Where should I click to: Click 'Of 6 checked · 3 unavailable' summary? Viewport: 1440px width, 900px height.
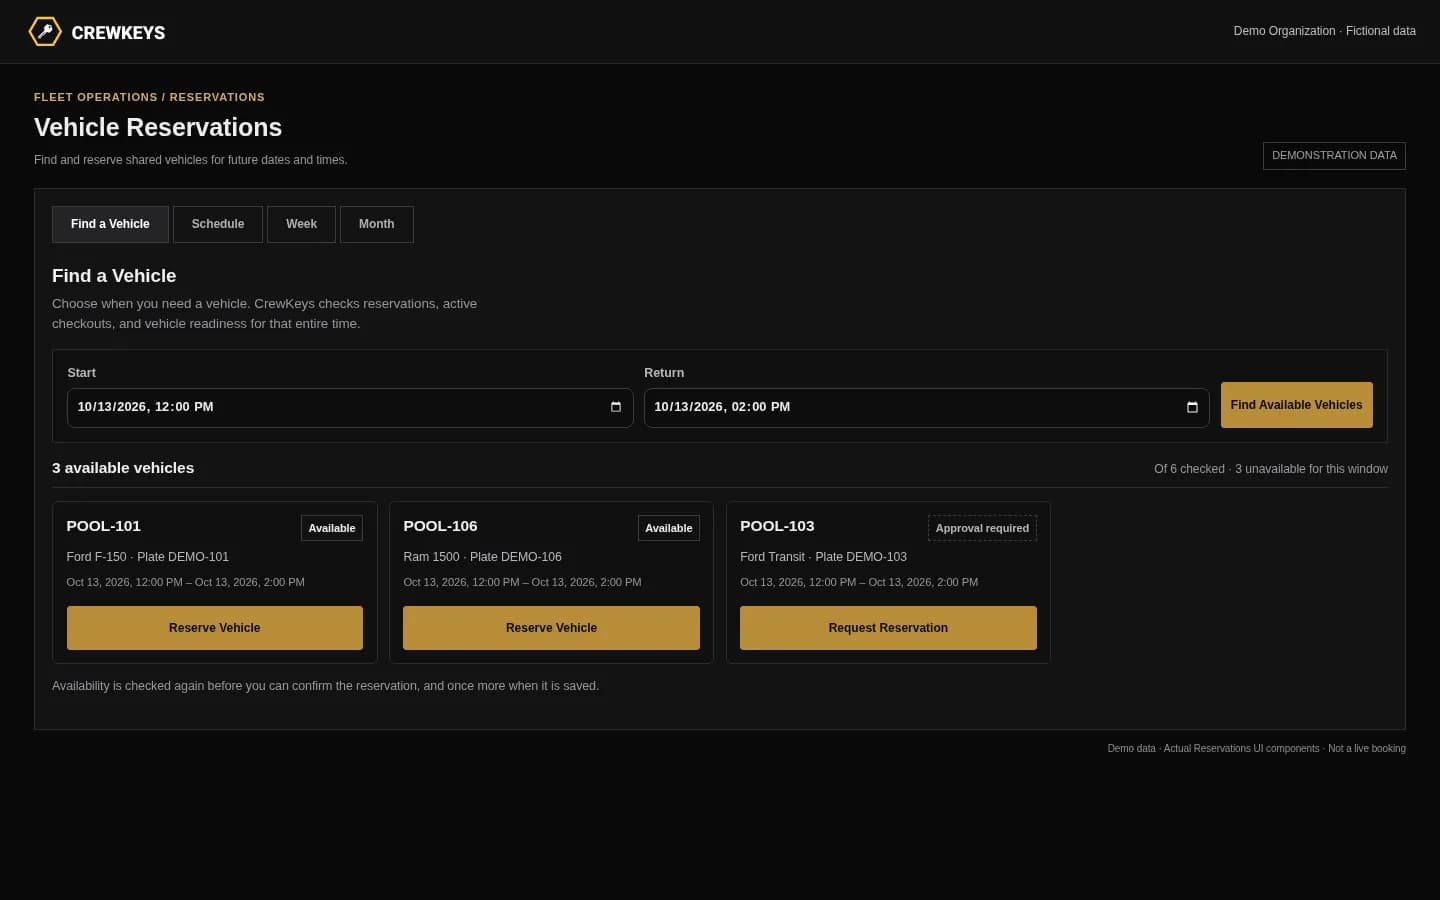[1271, 469]
